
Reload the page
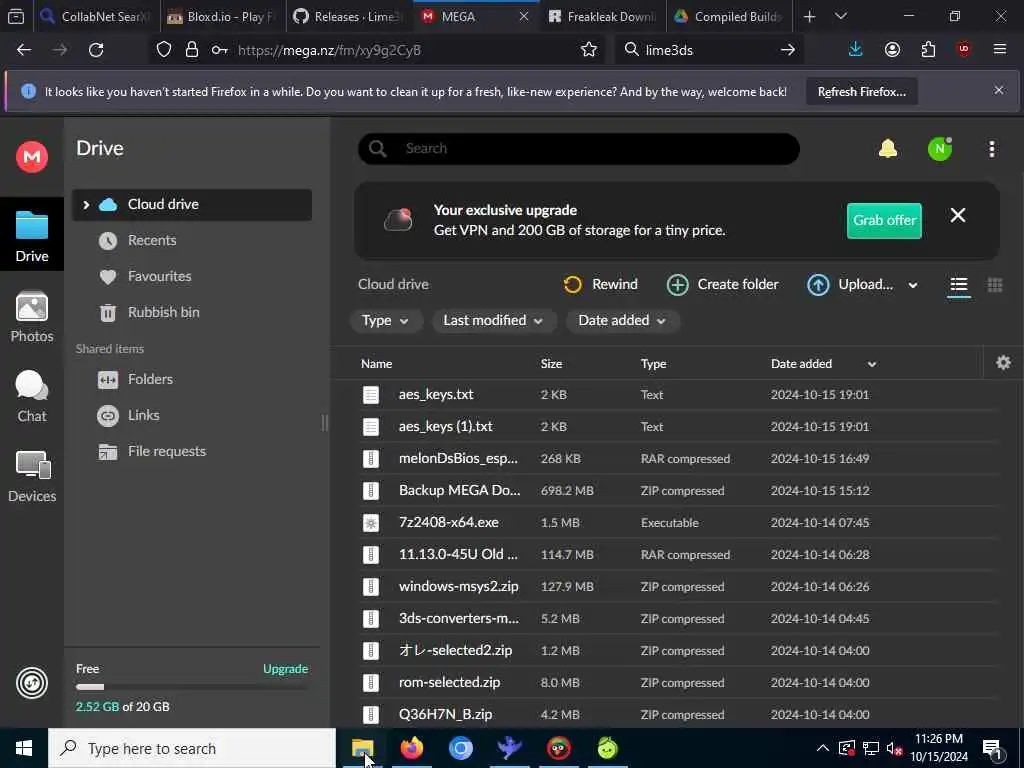coord(96,50)
